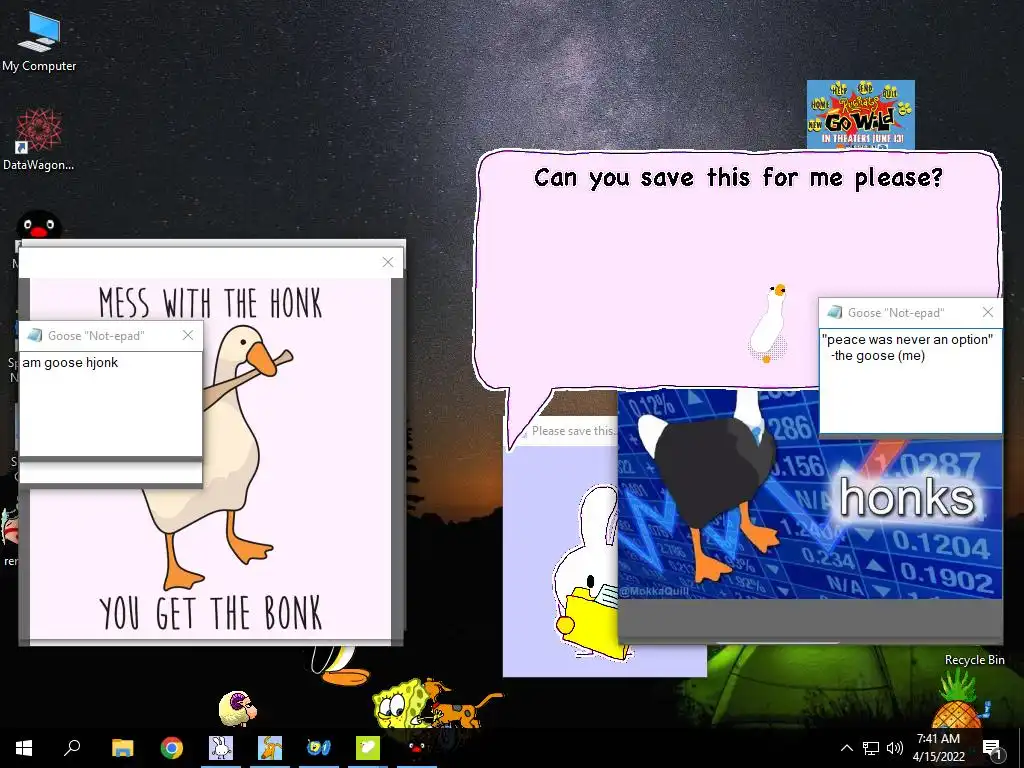Switch to the blue cartoon-eyes taskbar app

319,748
